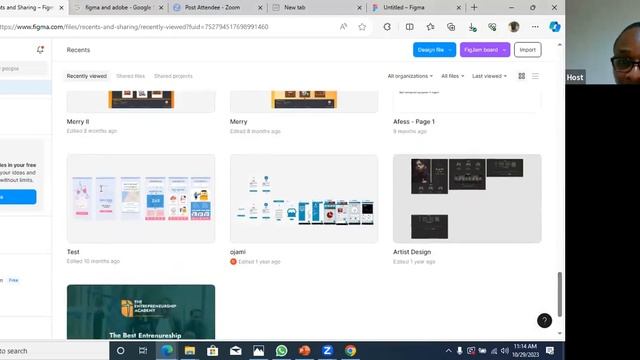The height and width of the screenshot is (360, 640).
Task: Expand the FigJam board dropdown arrow
Action: pos(504,50)
